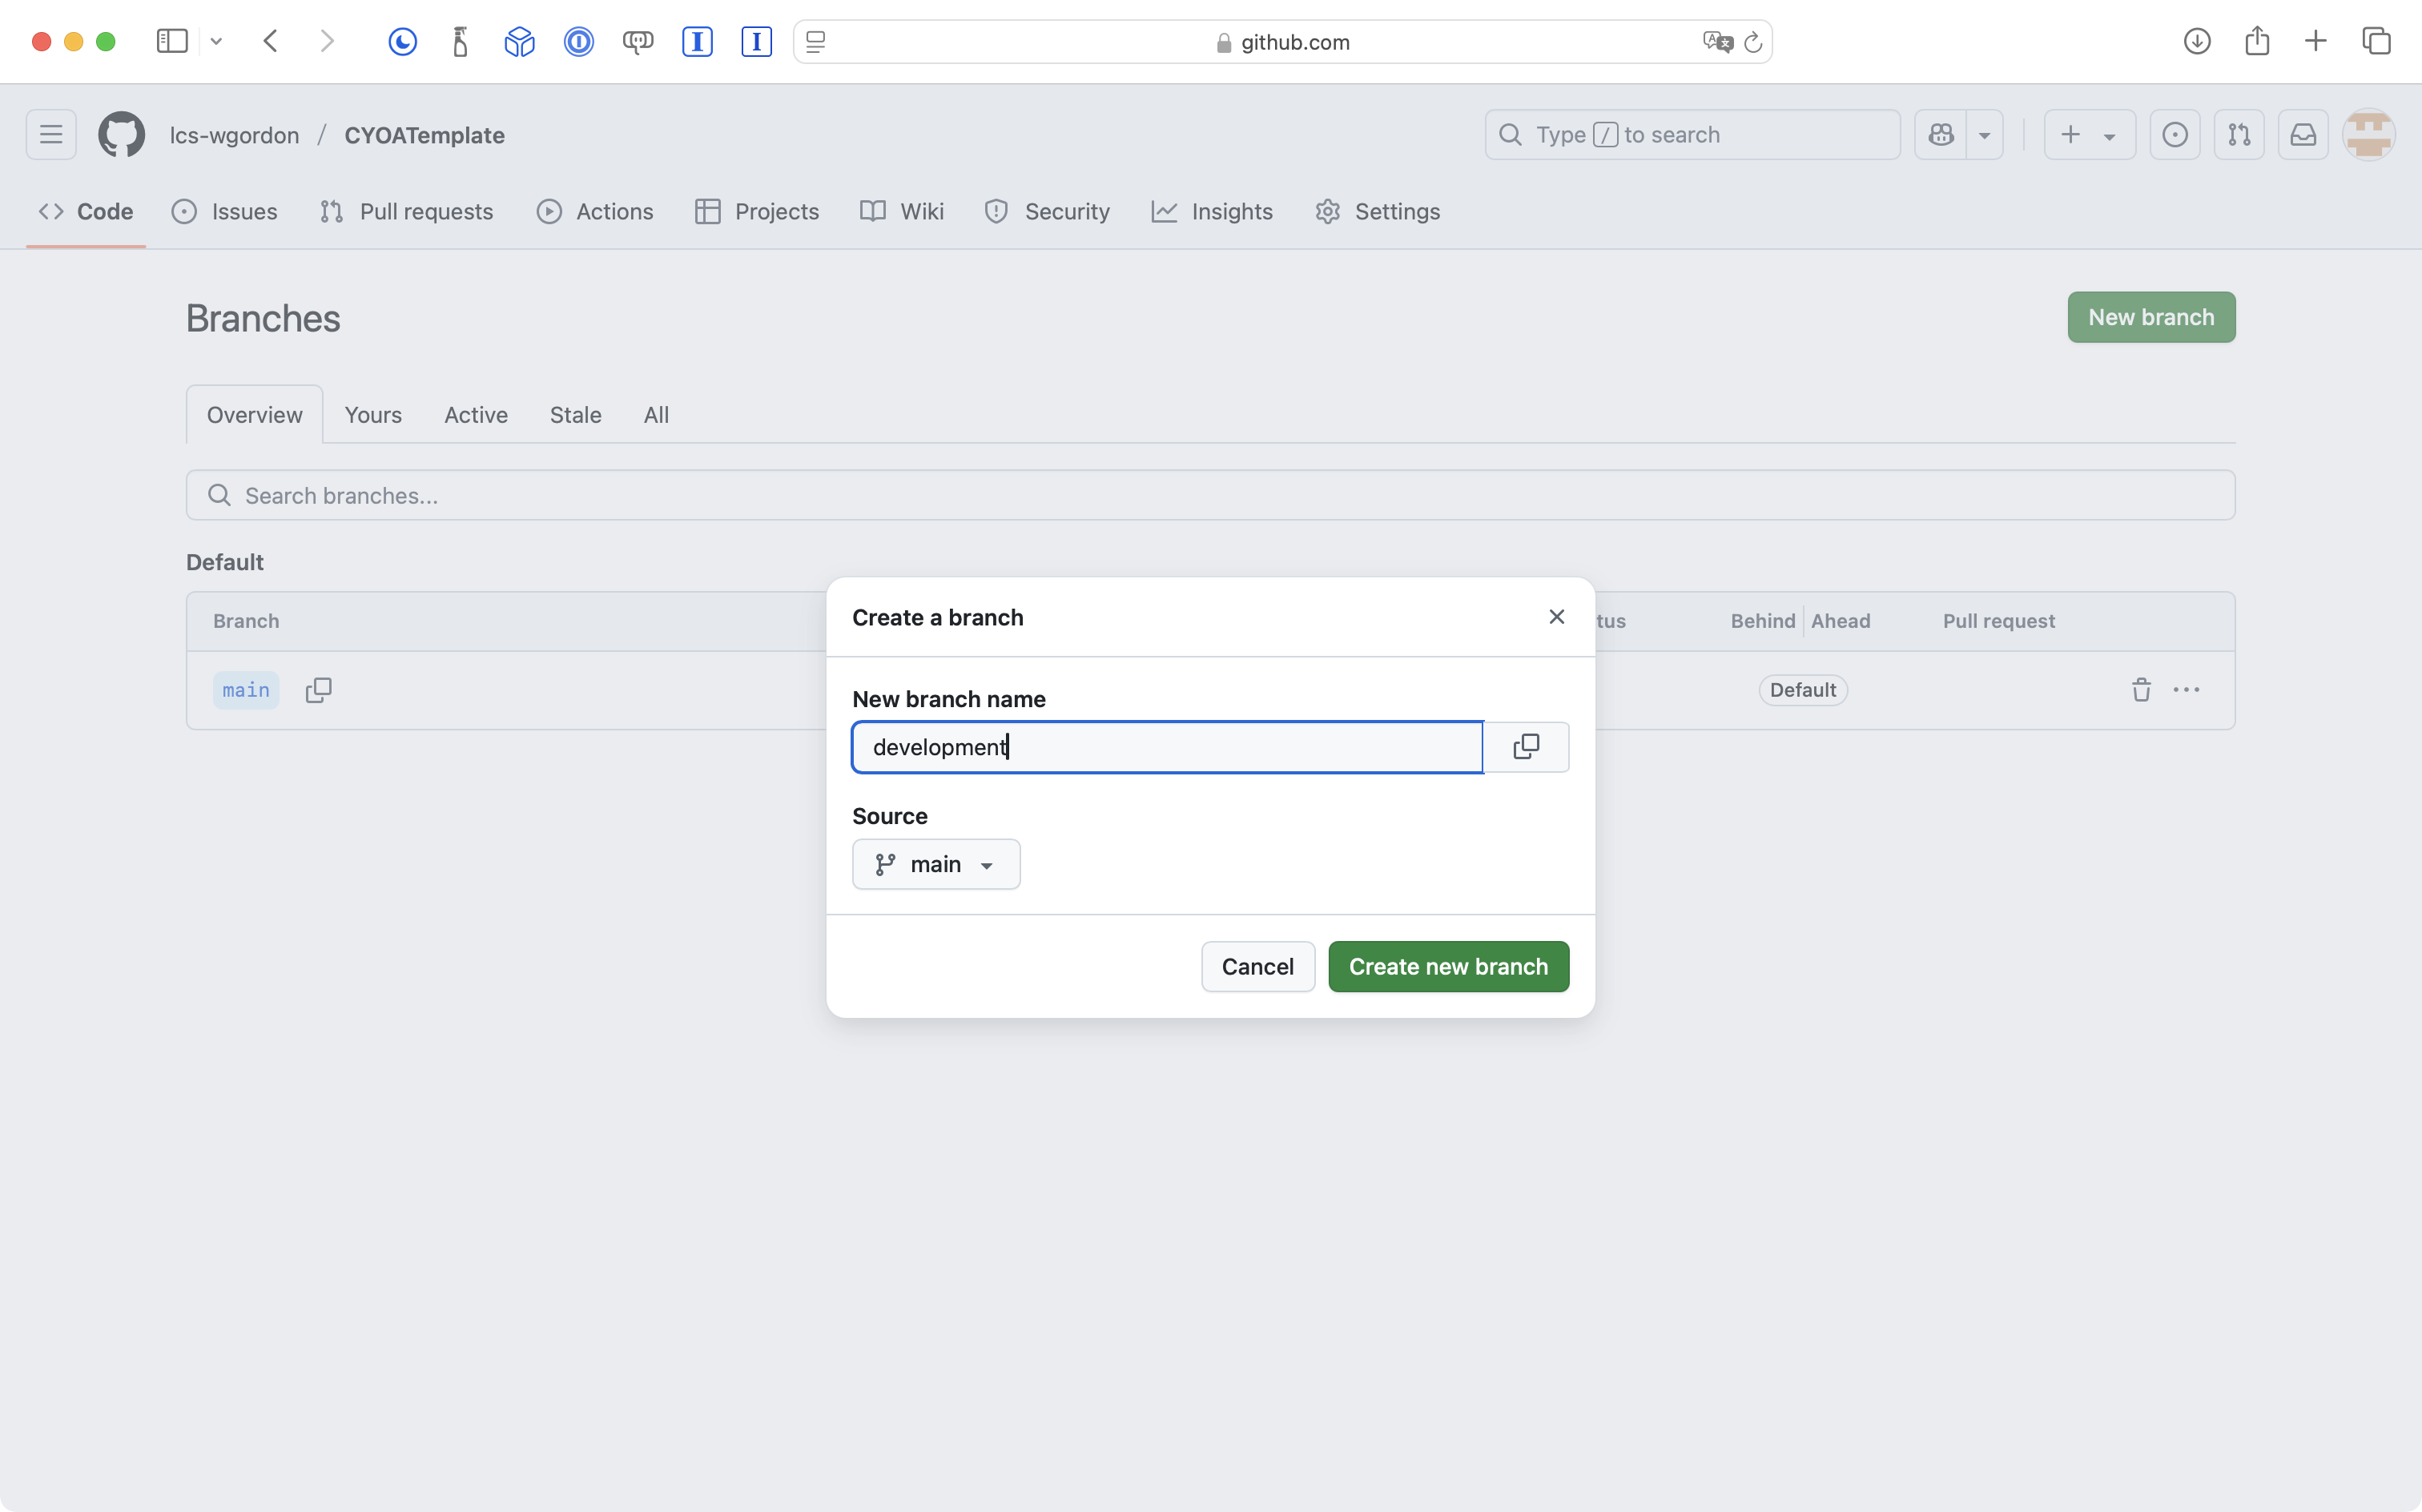Copy the new branch name to clipboard

point(1526,747)
